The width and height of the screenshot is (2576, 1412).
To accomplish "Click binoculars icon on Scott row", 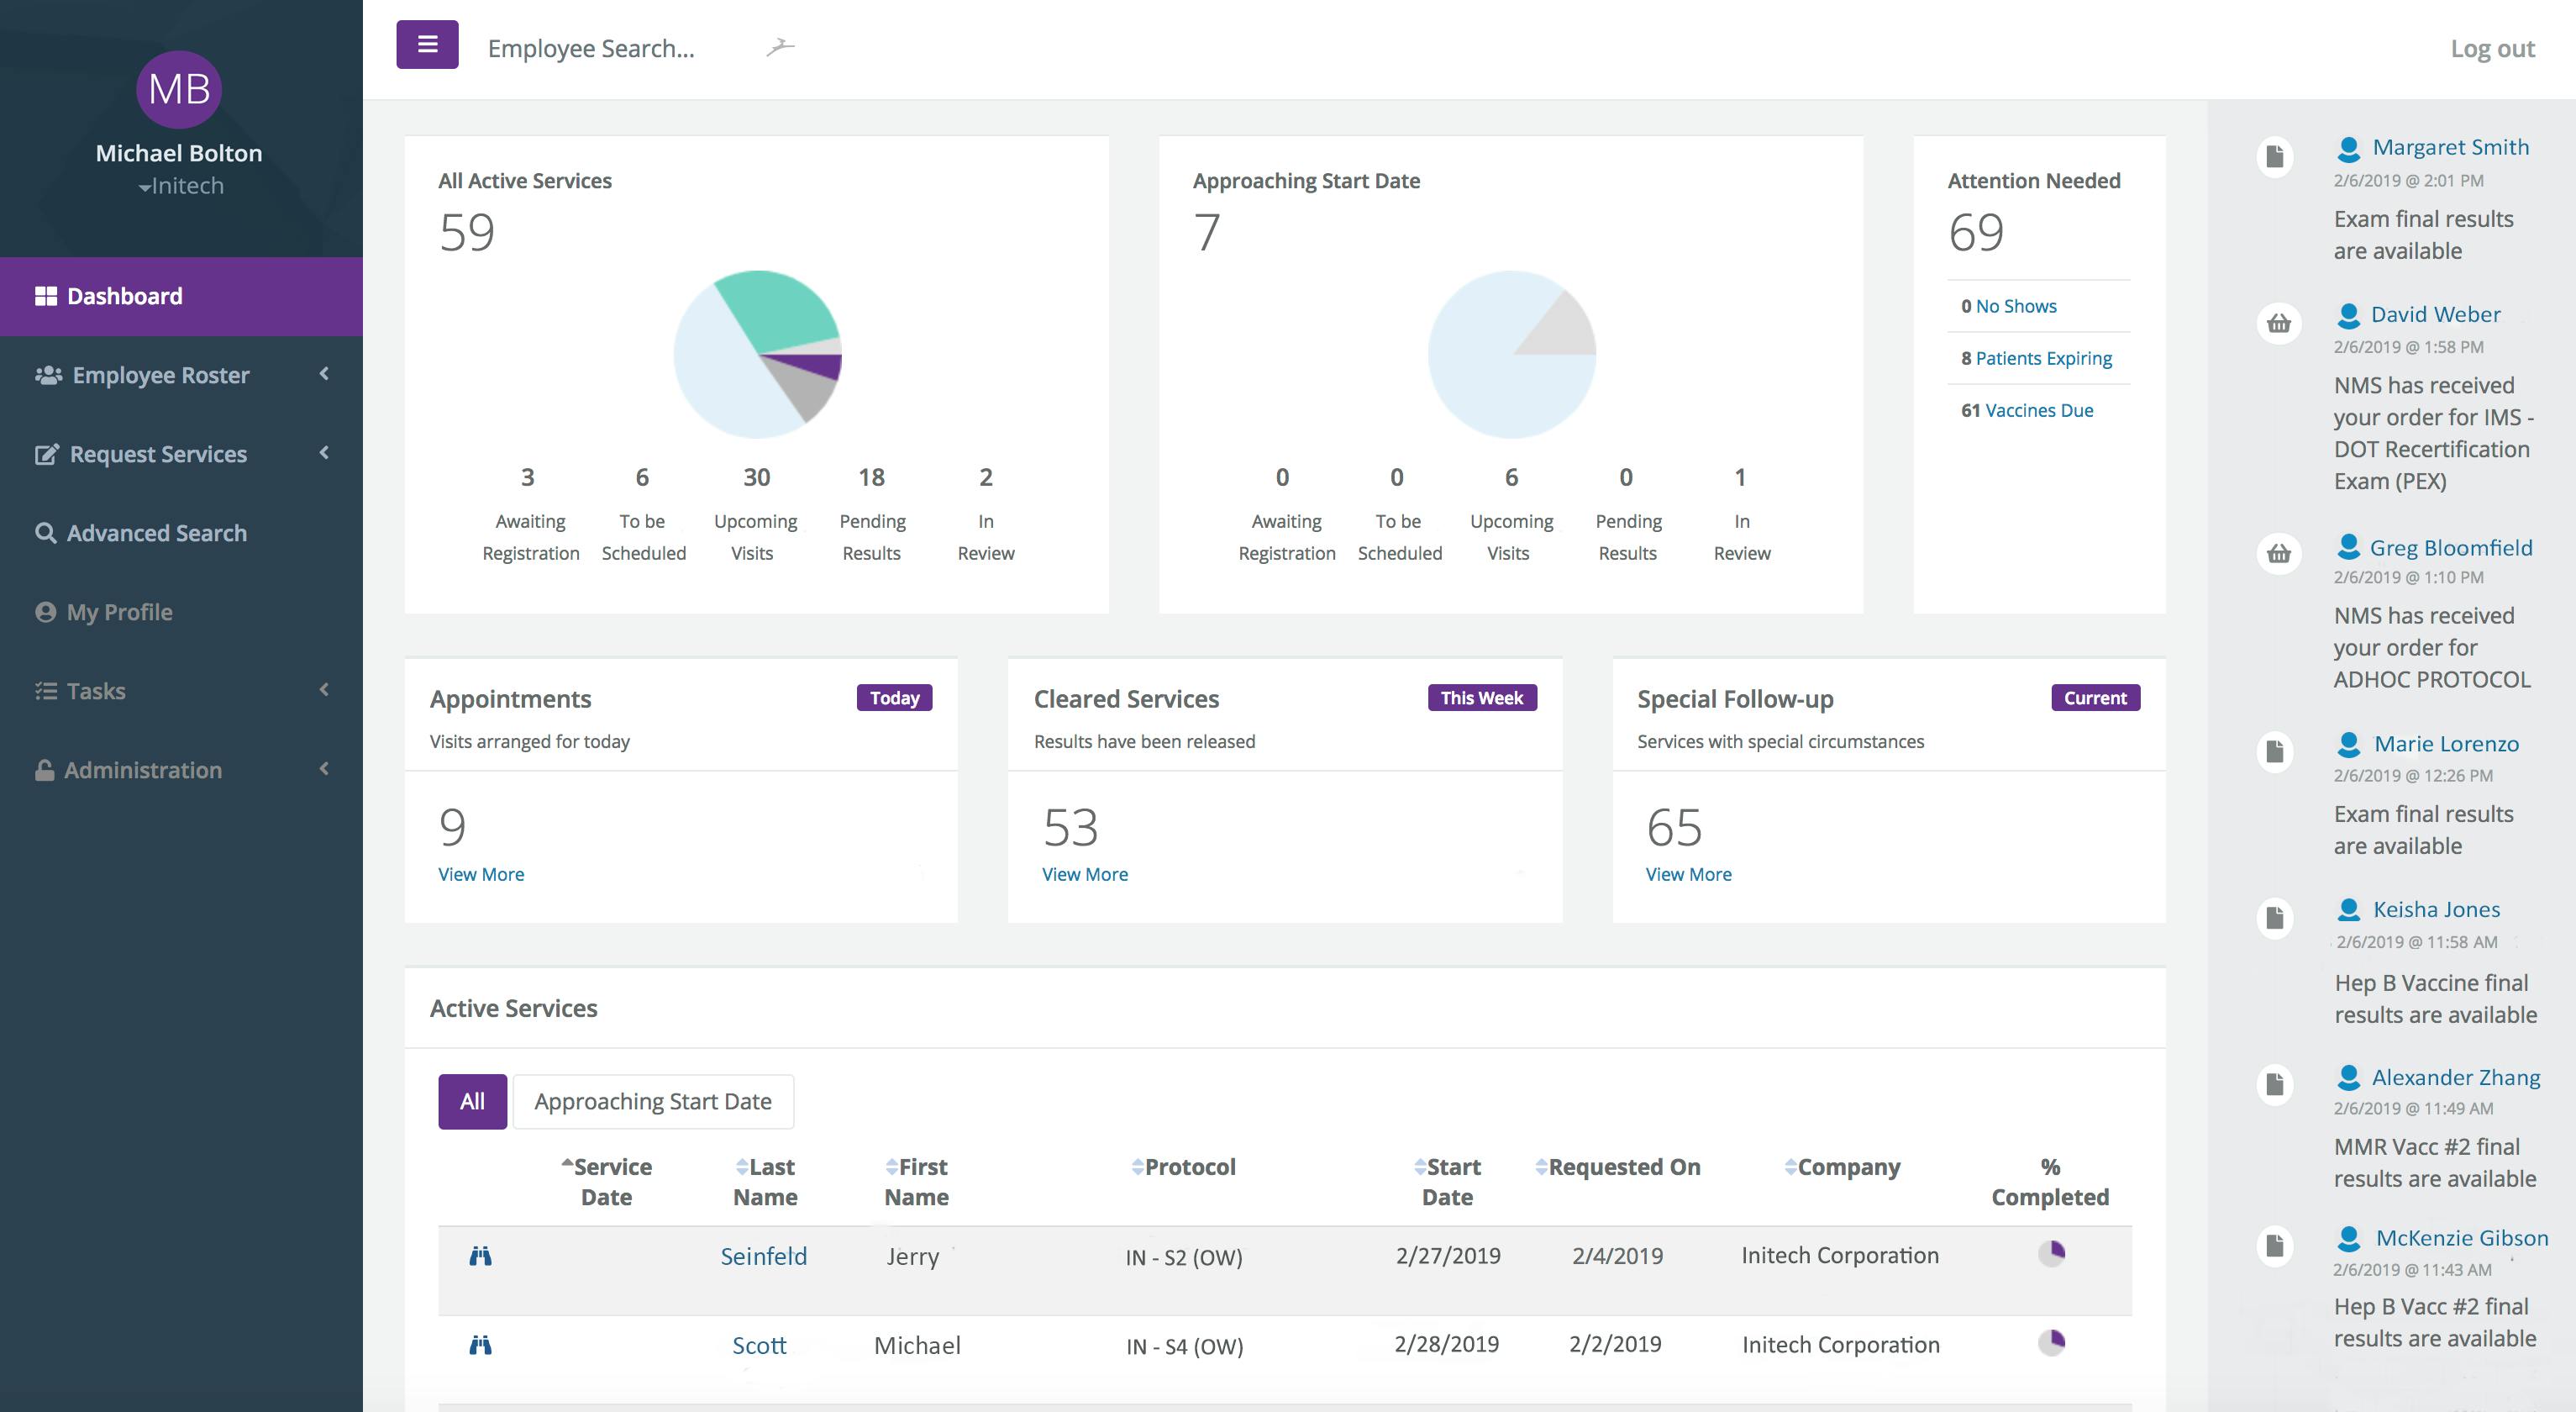I will (x=480, y=1345).
